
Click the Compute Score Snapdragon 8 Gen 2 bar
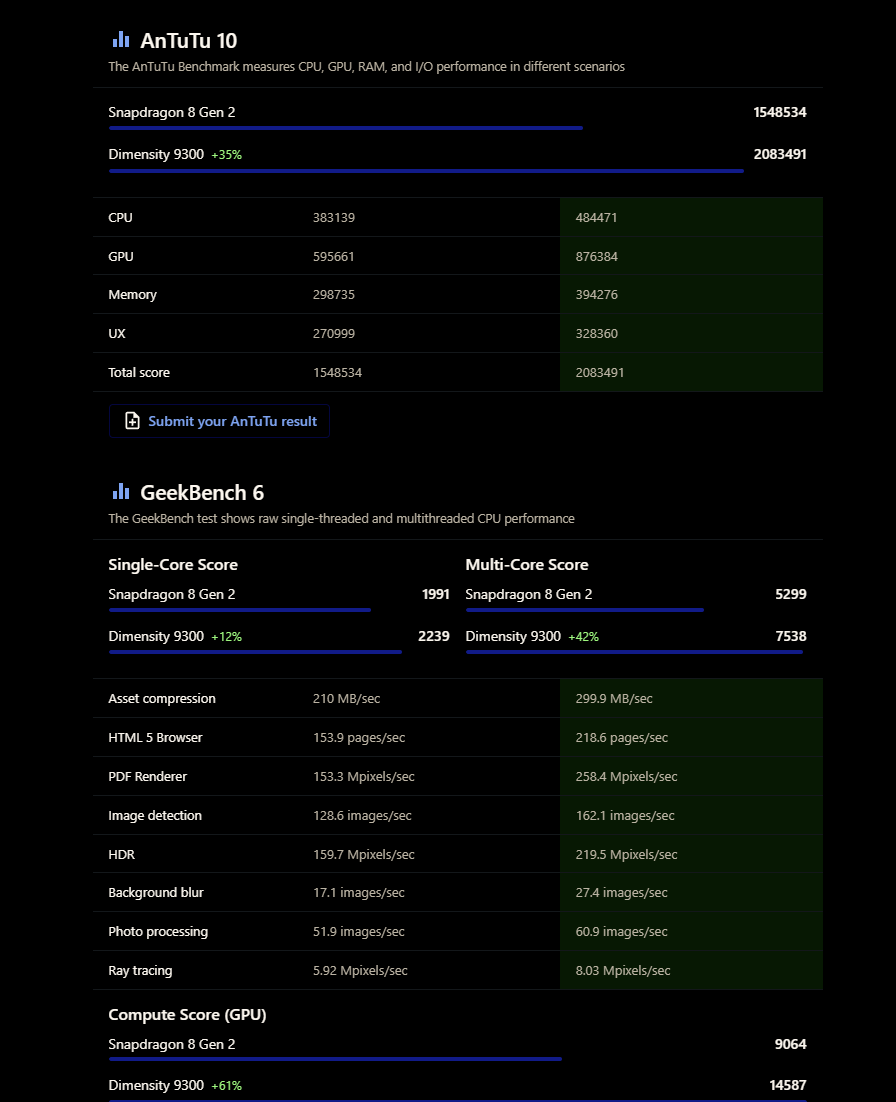tap(335, 1059)
